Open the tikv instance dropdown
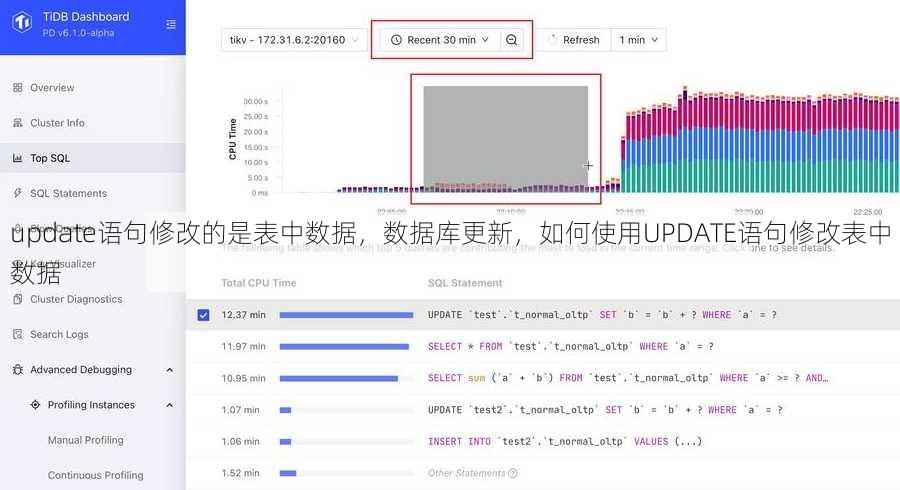This screenshot has width=900, height=490. point(294,40)
